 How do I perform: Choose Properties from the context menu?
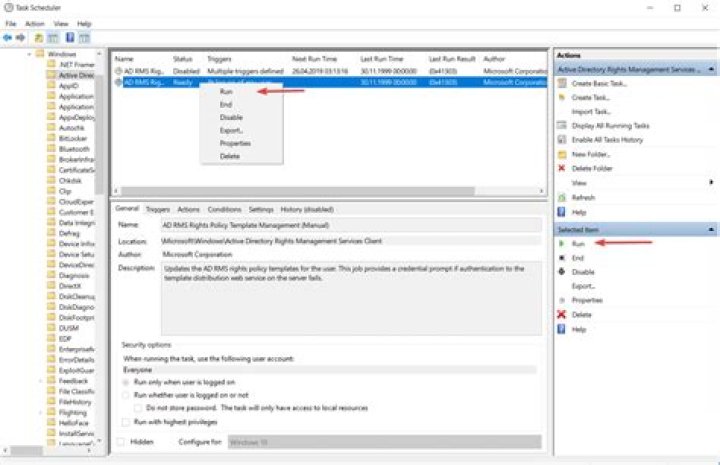point(242,143)
